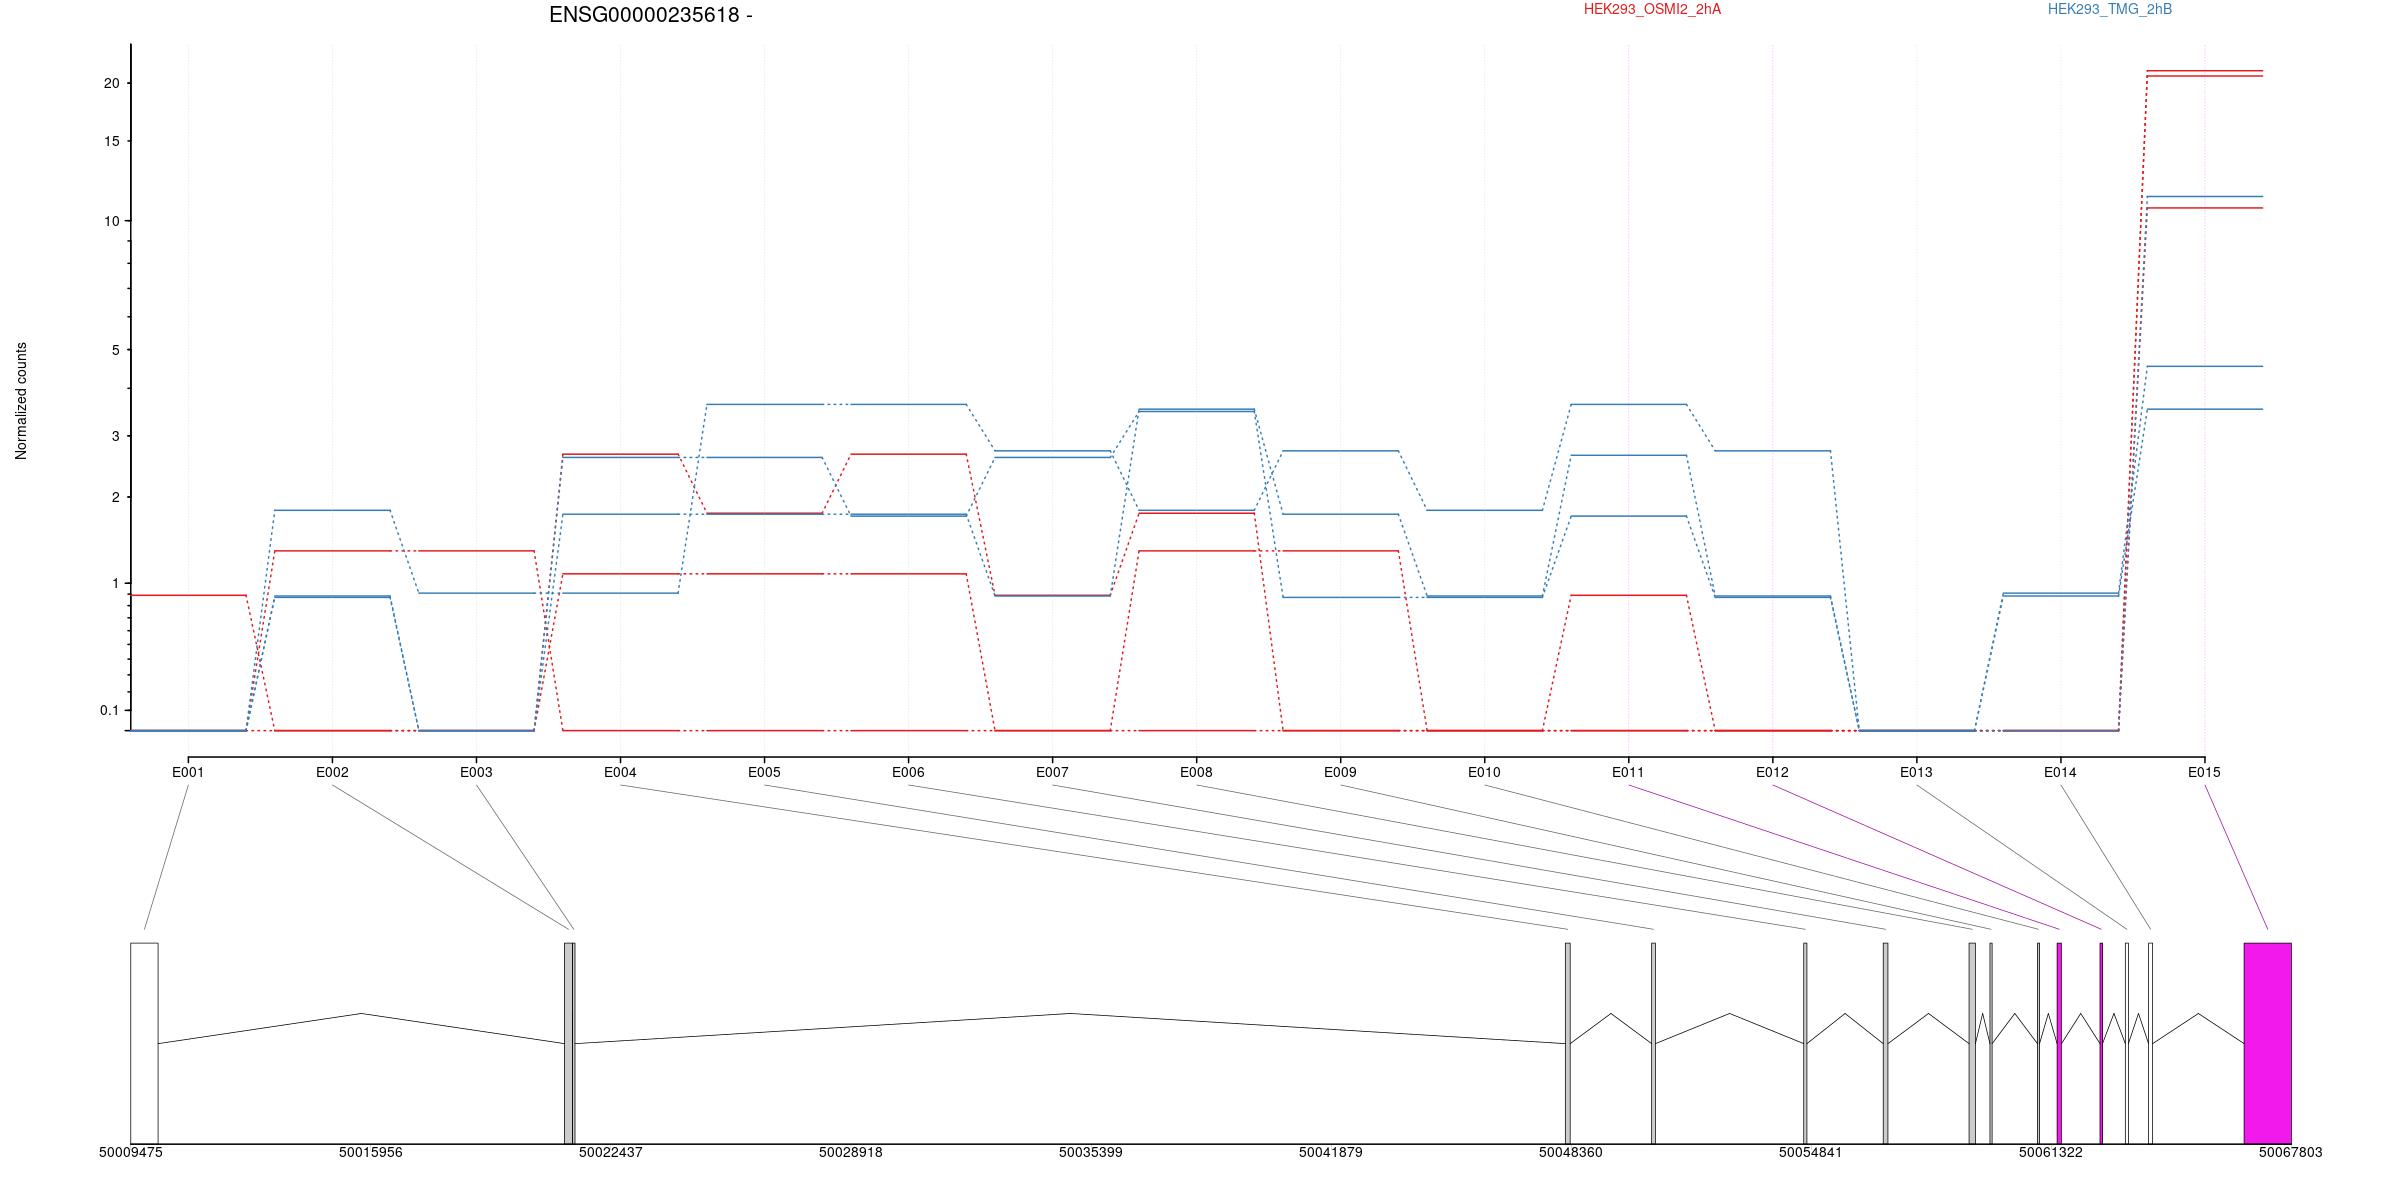Click genomic coordinate 50022437

[610, 1152]
